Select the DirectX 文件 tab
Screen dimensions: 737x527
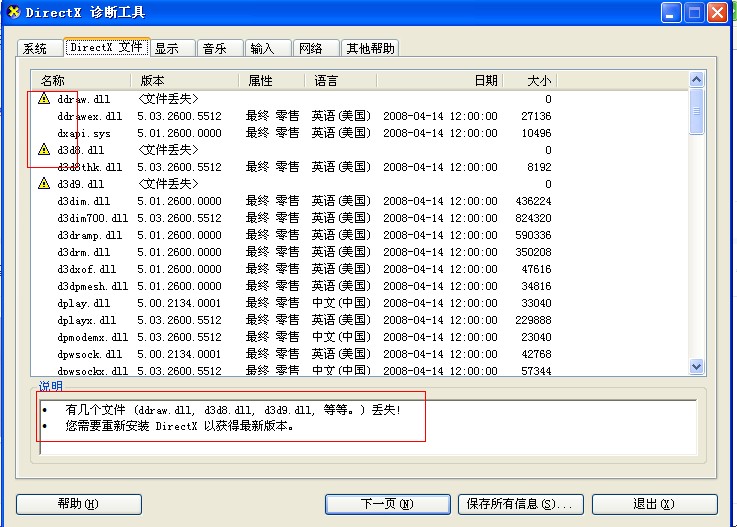coord(107,47)
